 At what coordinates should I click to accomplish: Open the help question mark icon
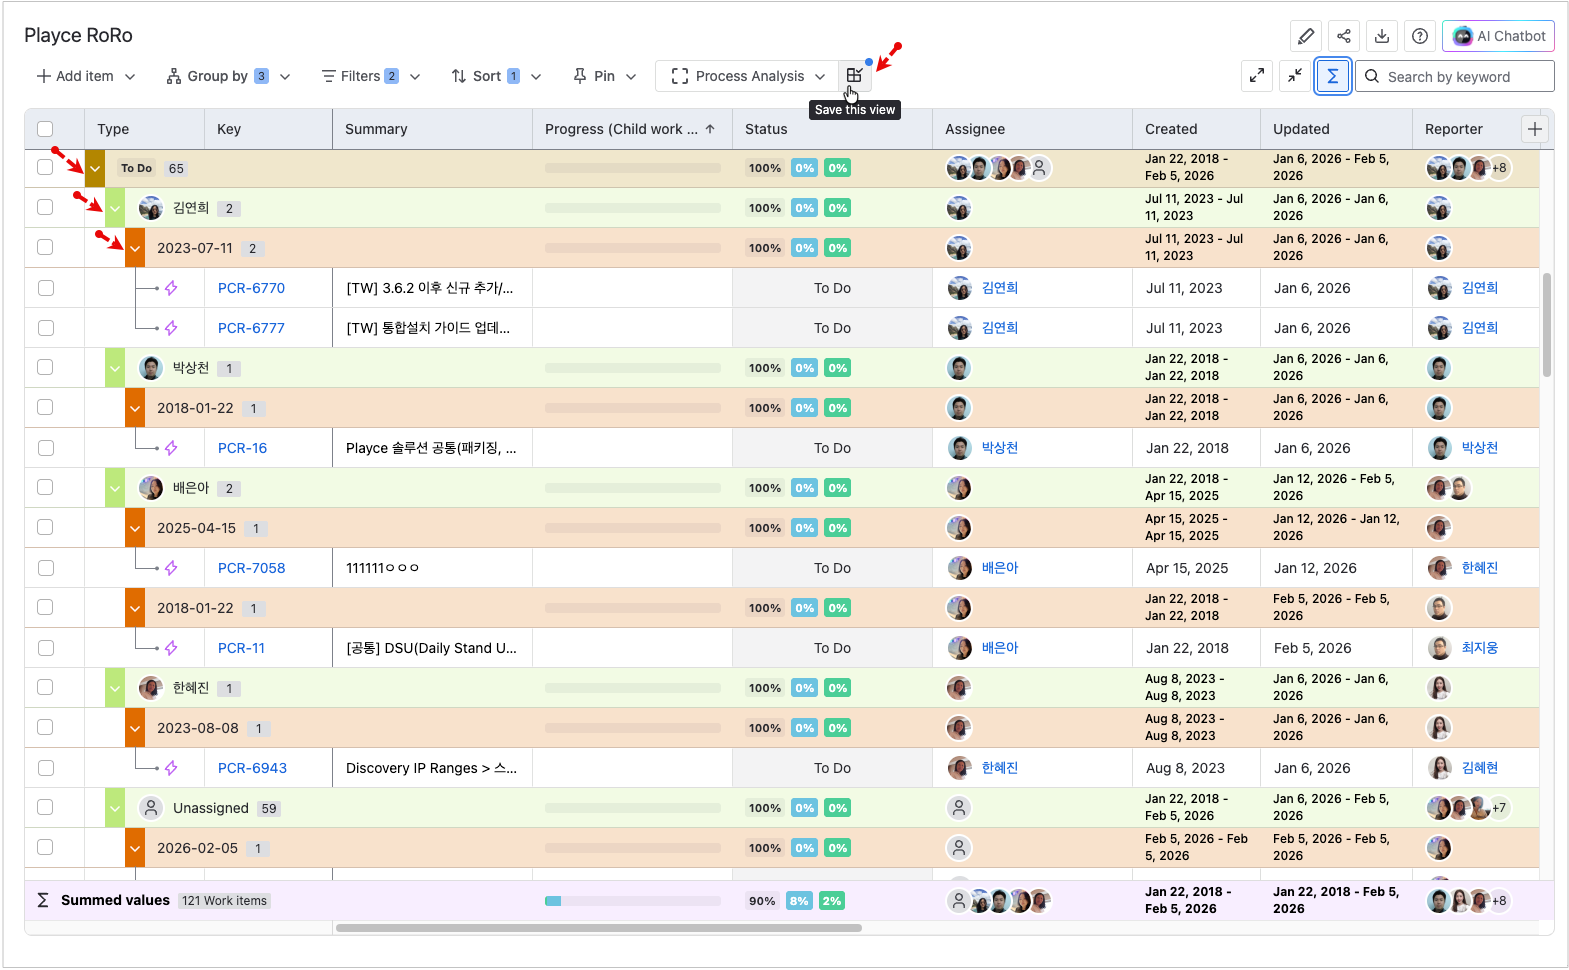tap(1419, 36)
